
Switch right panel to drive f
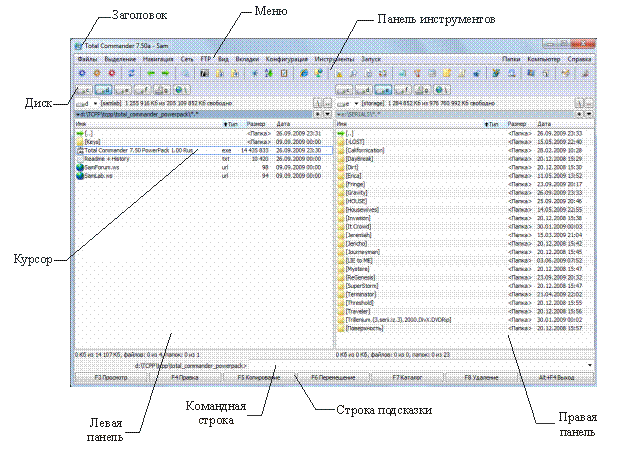tap(403, 90)
